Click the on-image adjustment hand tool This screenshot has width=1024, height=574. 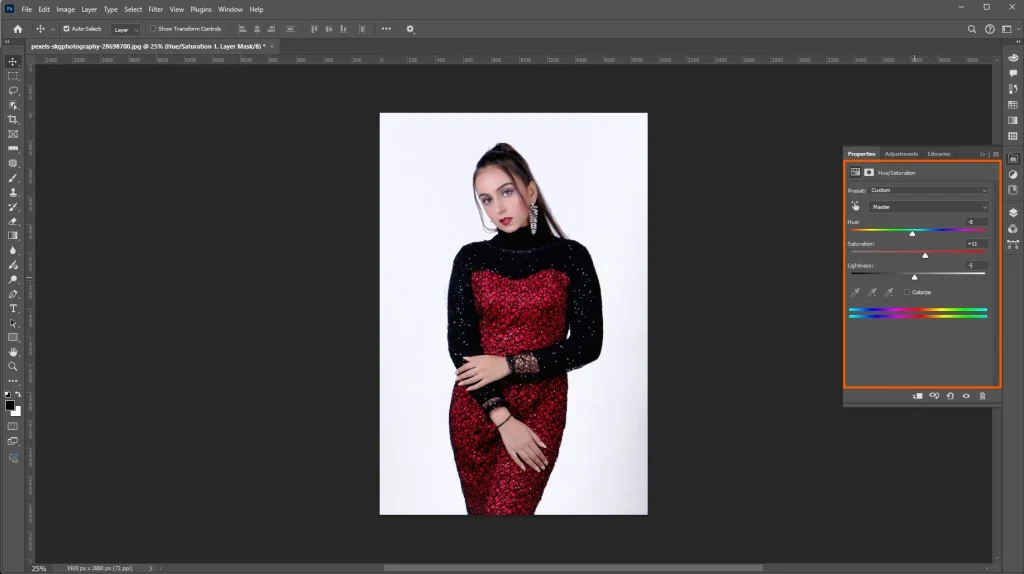tap(856, 206)
